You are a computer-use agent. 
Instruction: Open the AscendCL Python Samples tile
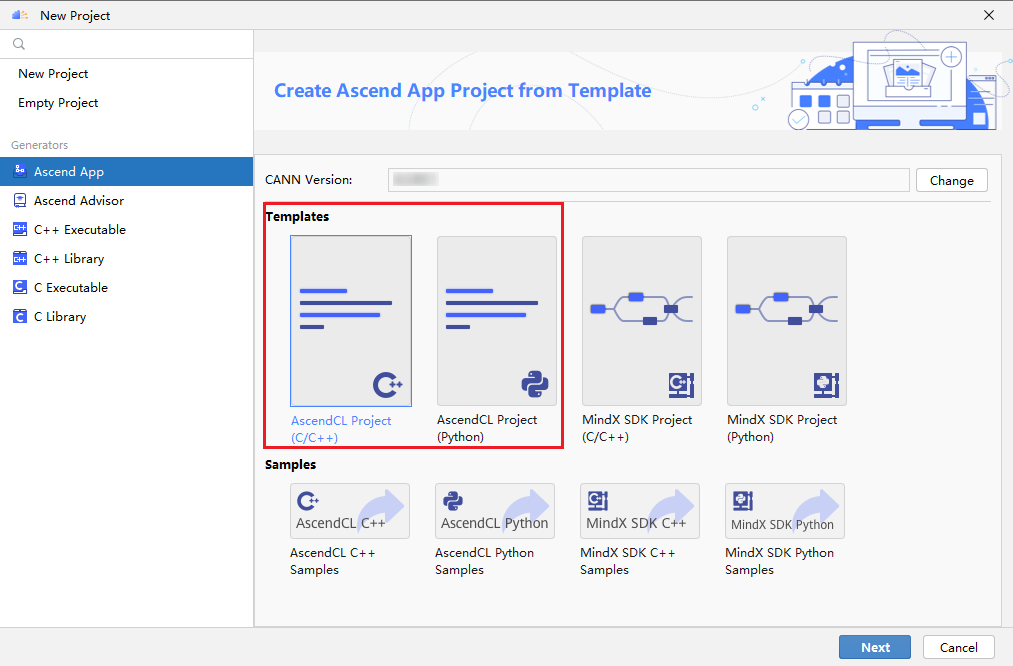495,511
